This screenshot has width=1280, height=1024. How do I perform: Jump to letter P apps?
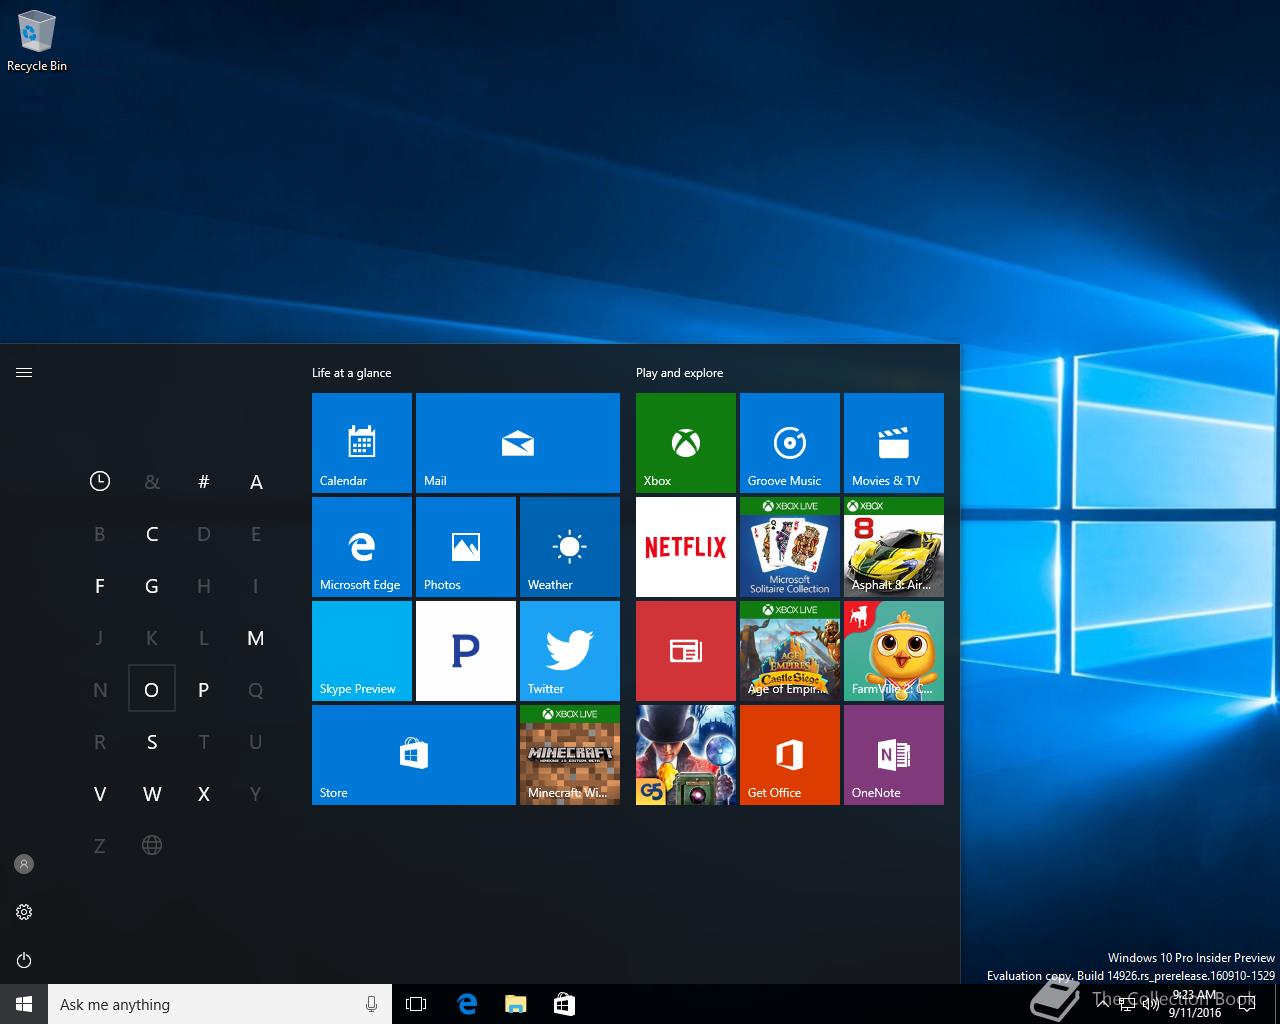click(x=204, y=689)
